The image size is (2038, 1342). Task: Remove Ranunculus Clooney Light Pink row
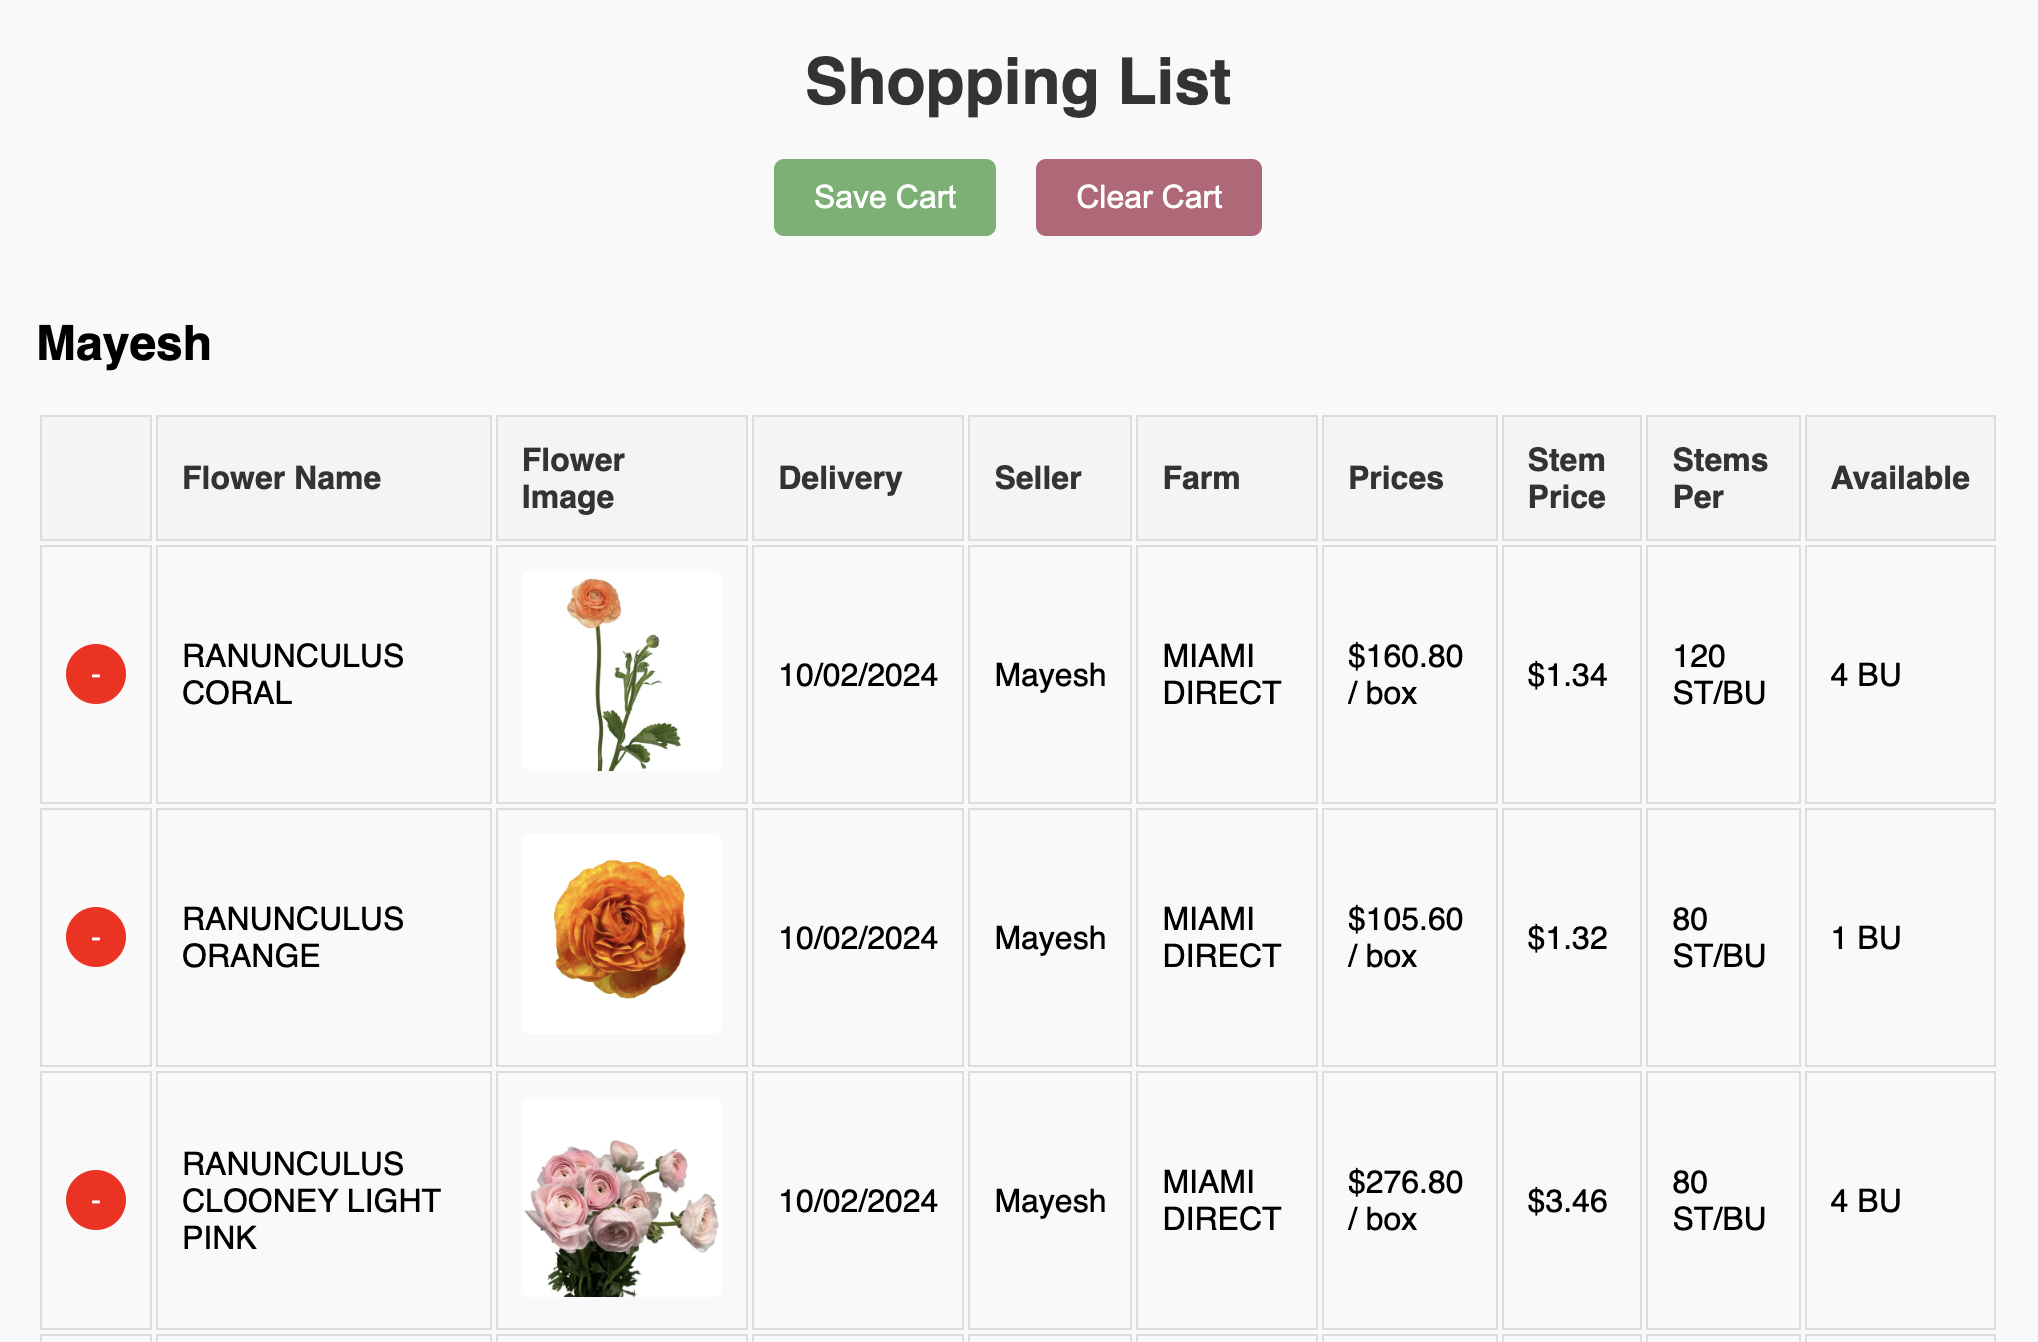(96, 1200)
